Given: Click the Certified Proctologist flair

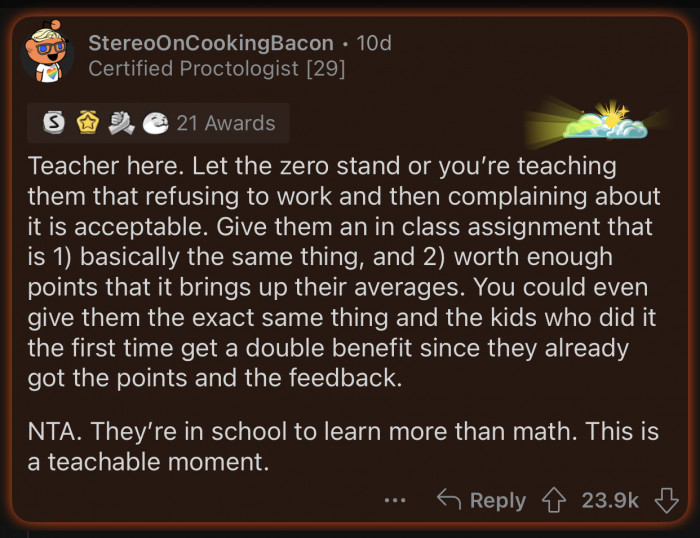Looking at the screenshot, I should (191, 69).
